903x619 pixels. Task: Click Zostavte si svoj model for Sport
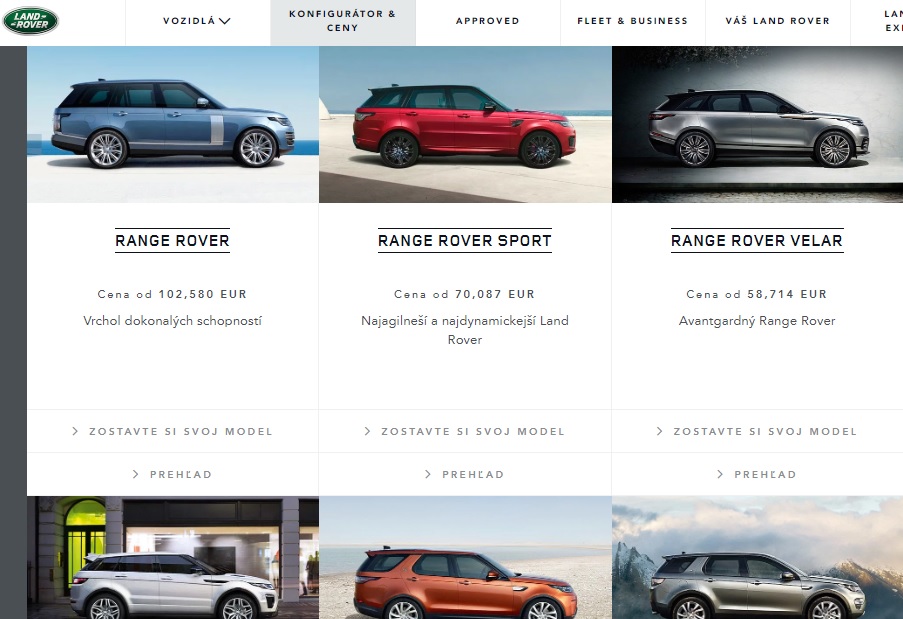pos(465,431)
